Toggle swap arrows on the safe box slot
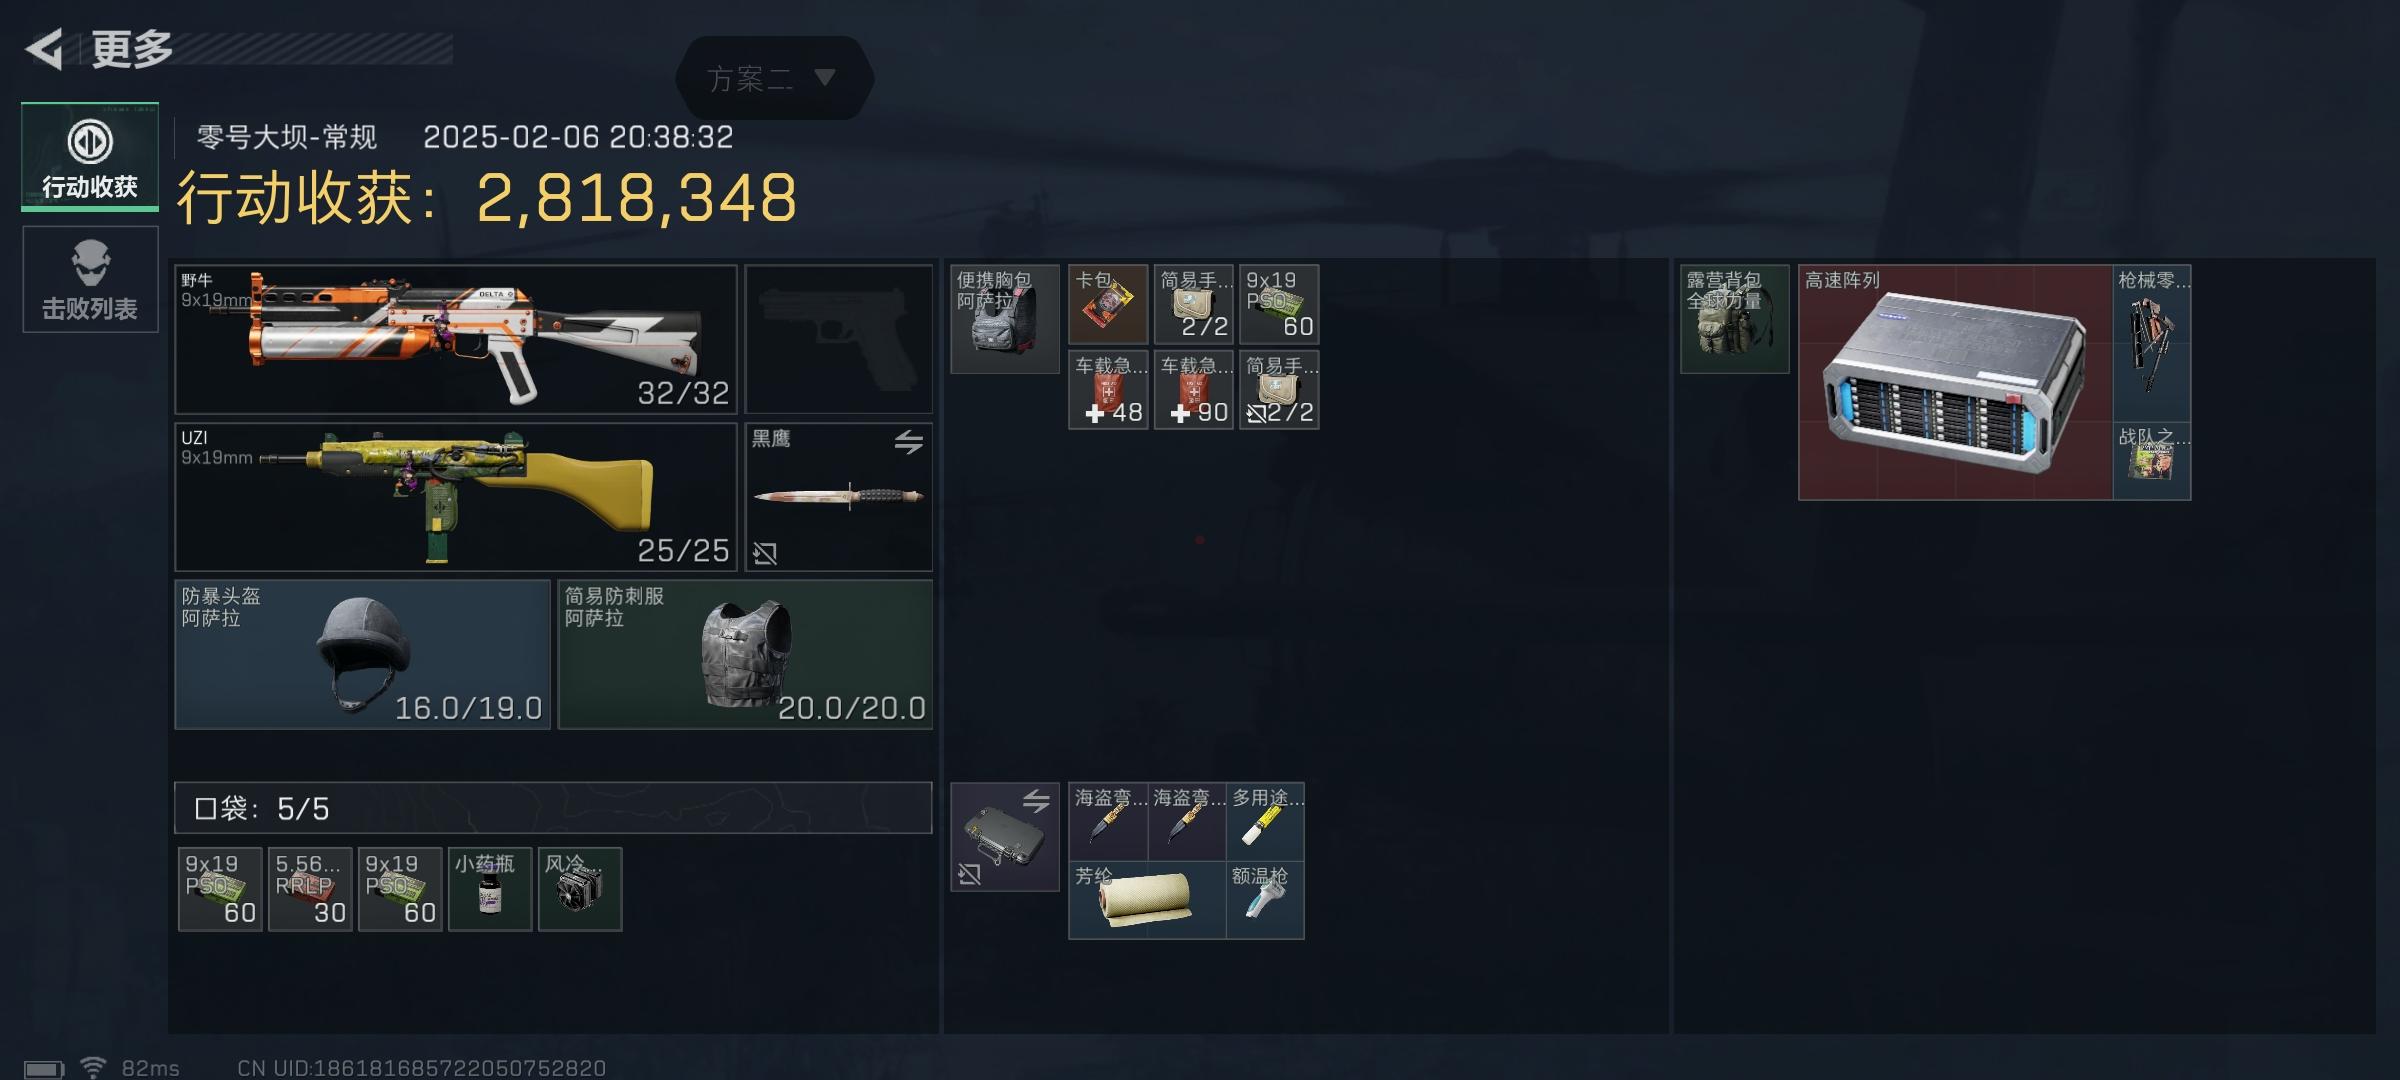Viewport: 2400px width, 1080px height. point(1036,800)
